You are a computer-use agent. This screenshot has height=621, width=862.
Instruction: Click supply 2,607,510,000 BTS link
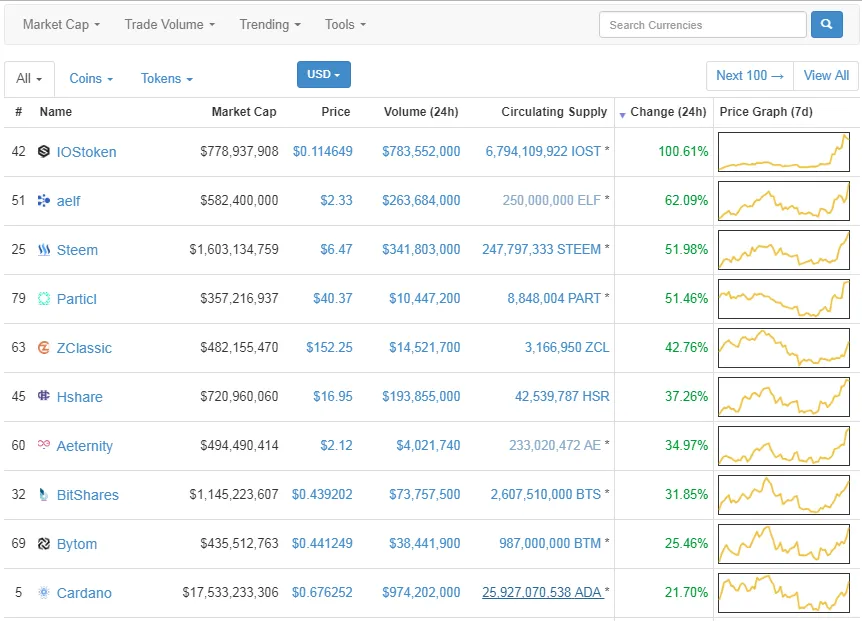click(545, 494)
